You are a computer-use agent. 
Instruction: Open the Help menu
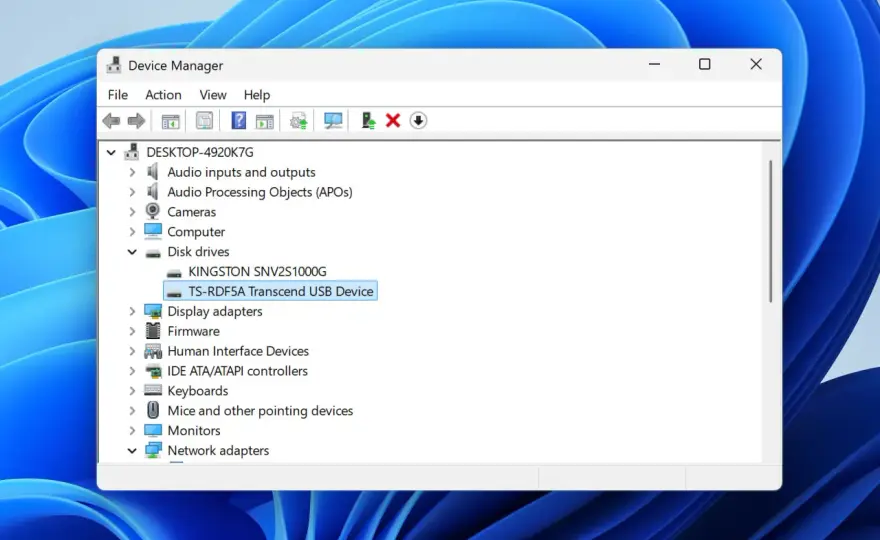[257, 95]
